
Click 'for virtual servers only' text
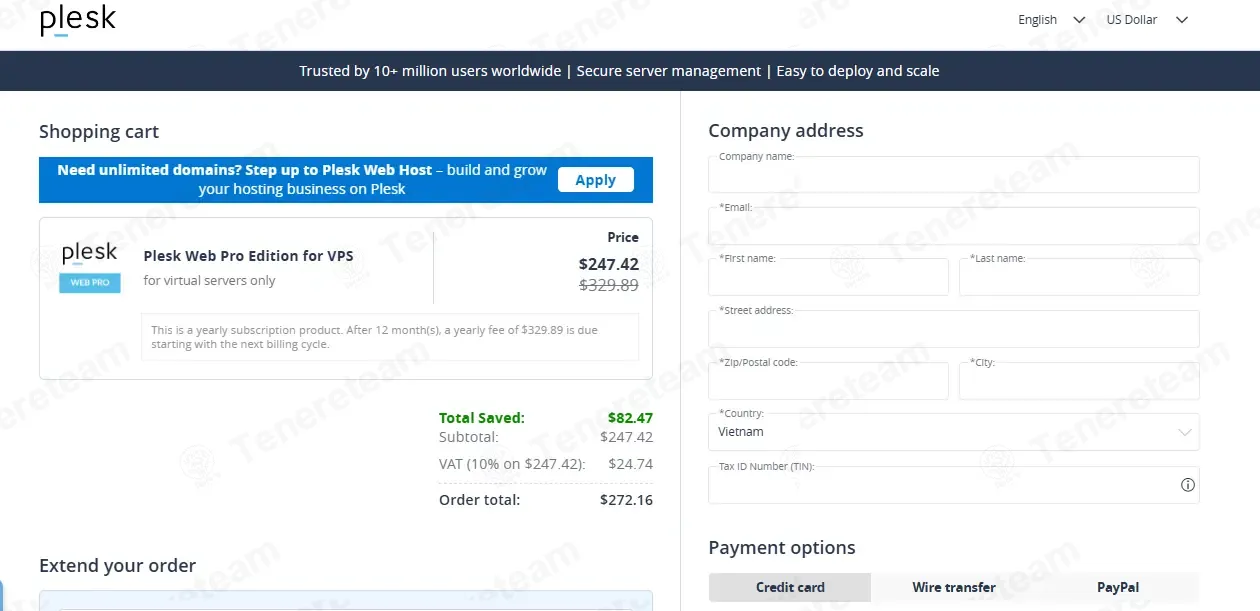pyautogui.click(x=209, y=281)
